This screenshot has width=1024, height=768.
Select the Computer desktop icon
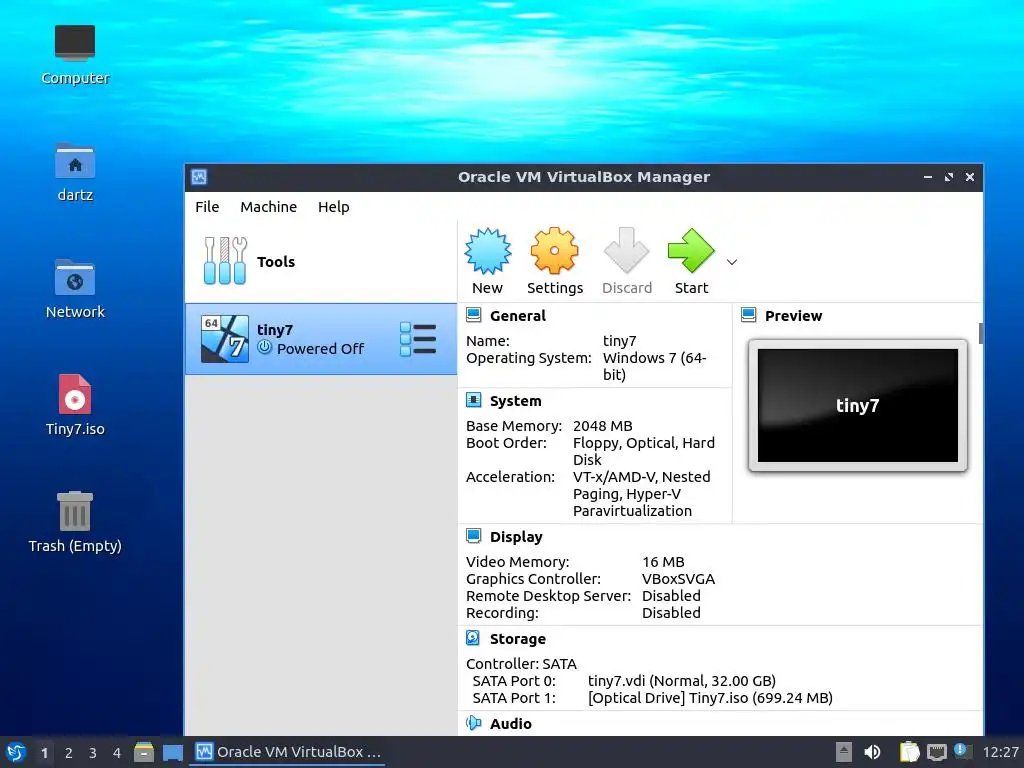[75, 54]
